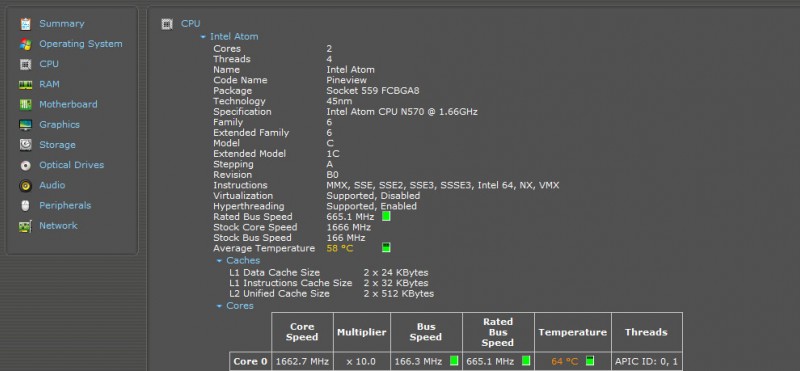Open the Summary section

[62, 23]
